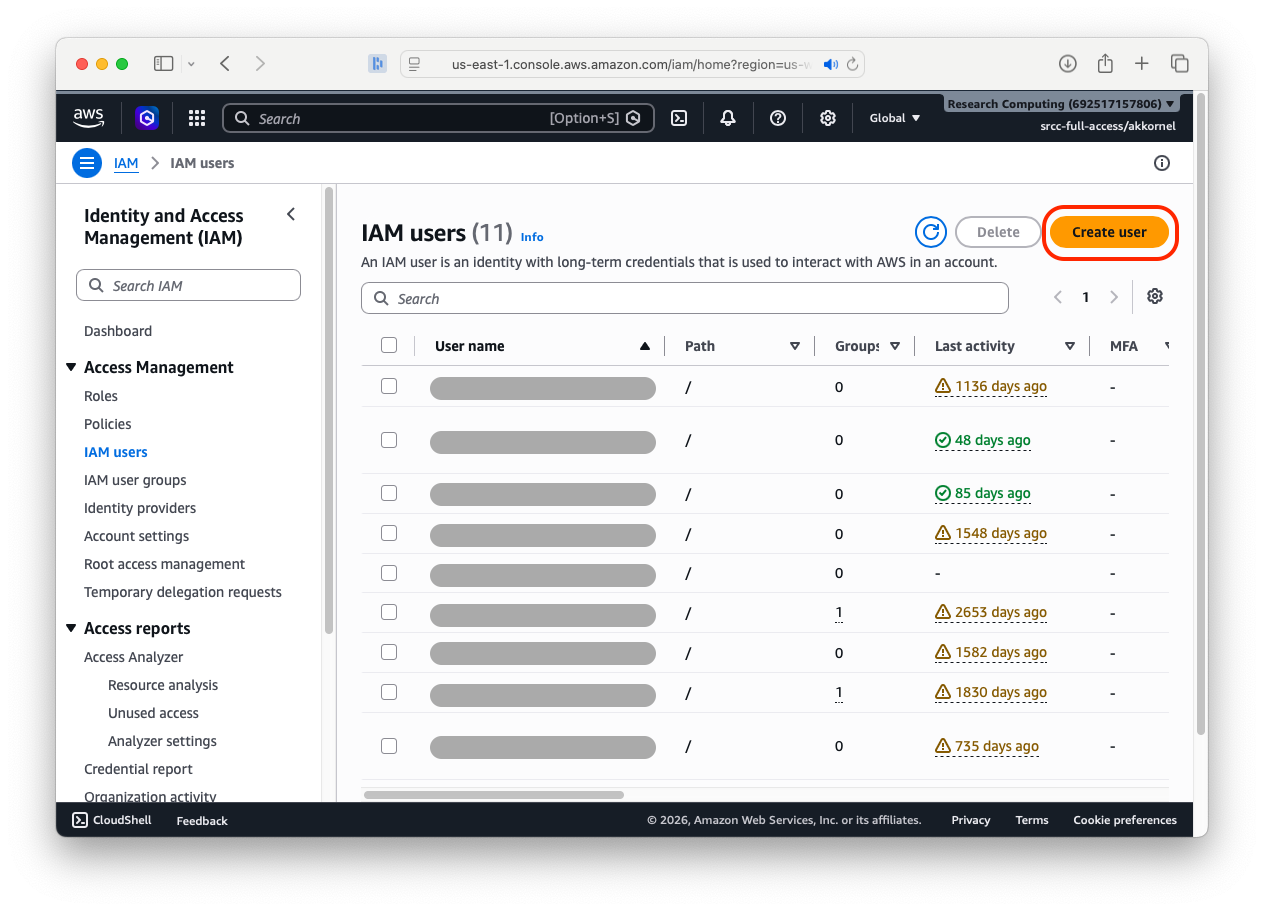Open a new Safari tab
The image size is (1264, 911).
coord(1142,63)
